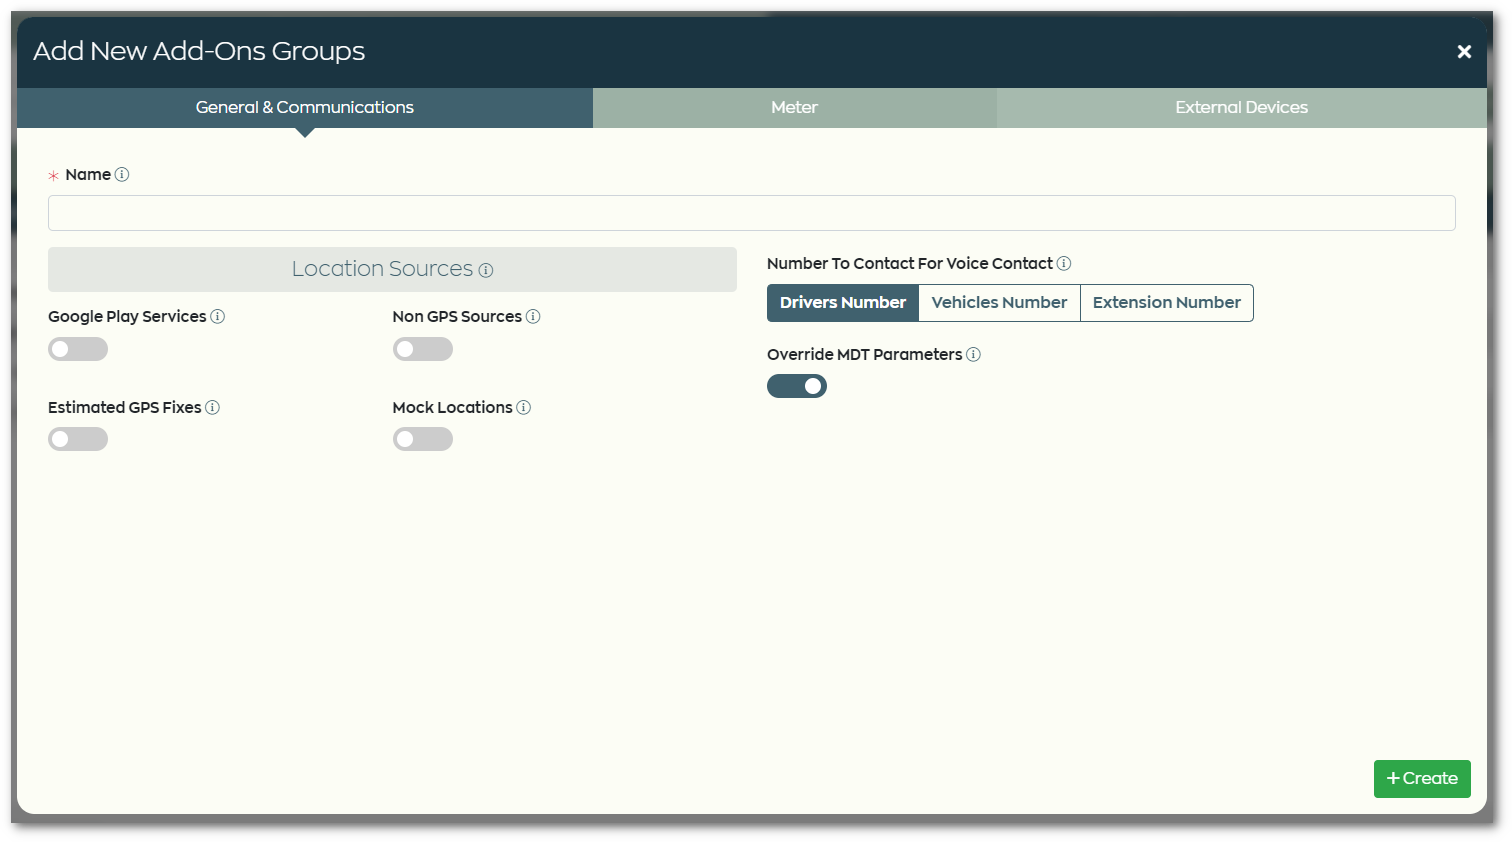The image size is (1512, 842).
Task: Toggle Estimated GPS Fixes on
Action: [78, 439]
